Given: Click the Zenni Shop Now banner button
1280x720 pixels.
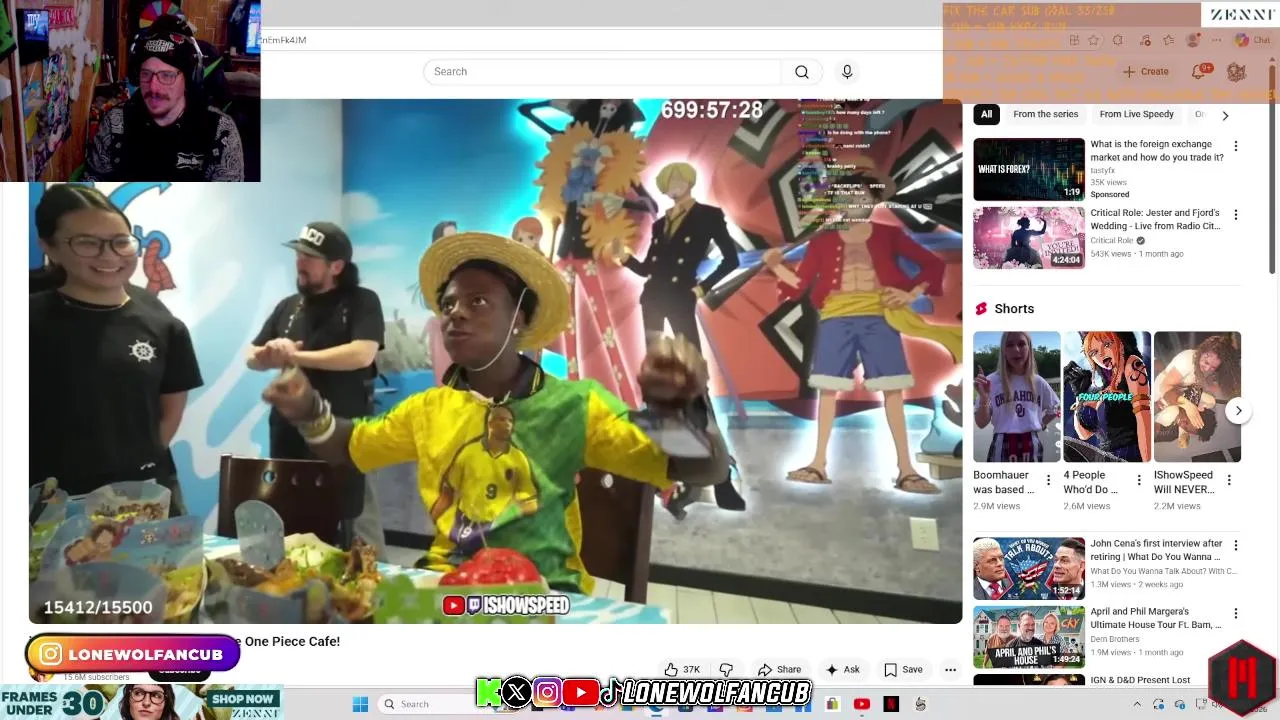Looking at the screenshot, I should click(x=243, y=699).
